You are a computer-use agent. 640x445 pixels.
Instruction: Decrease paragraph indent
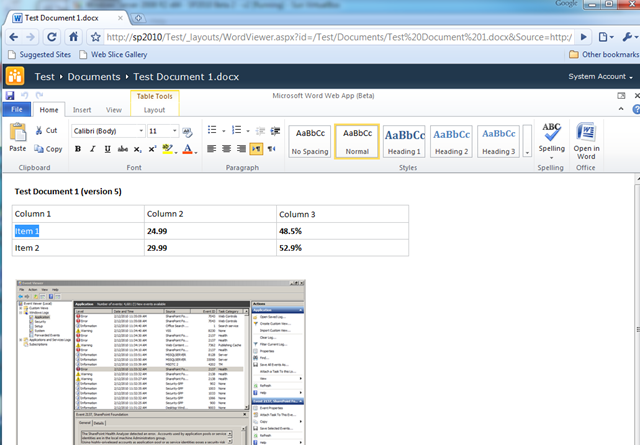pos(260,131)
